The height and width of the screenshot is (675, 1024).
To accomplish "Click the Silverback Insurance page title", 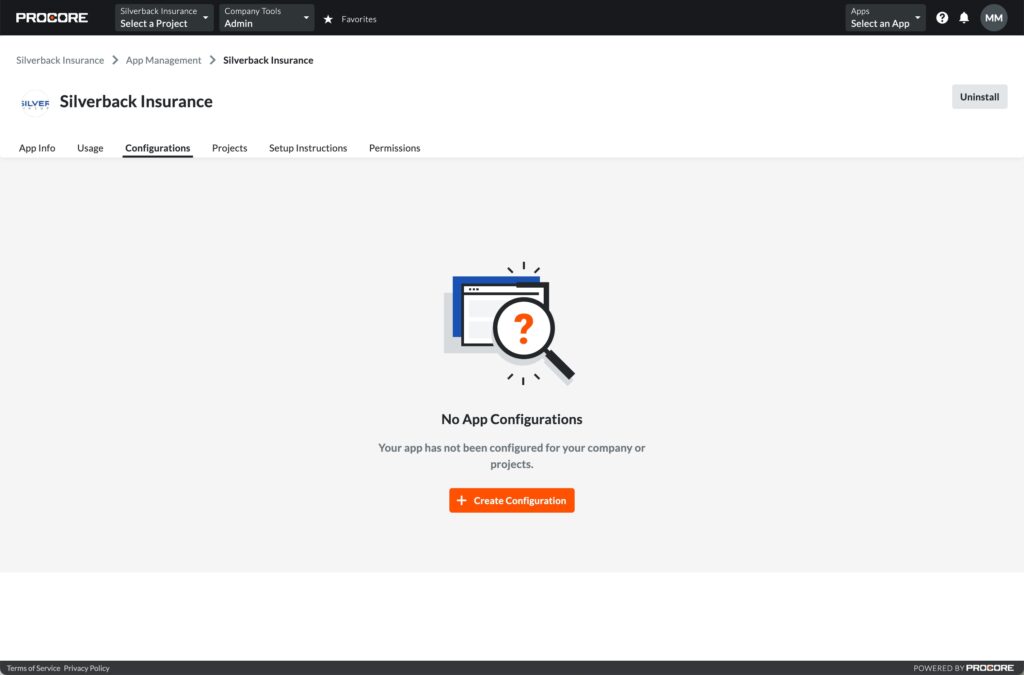I will [x=136, y=101].
